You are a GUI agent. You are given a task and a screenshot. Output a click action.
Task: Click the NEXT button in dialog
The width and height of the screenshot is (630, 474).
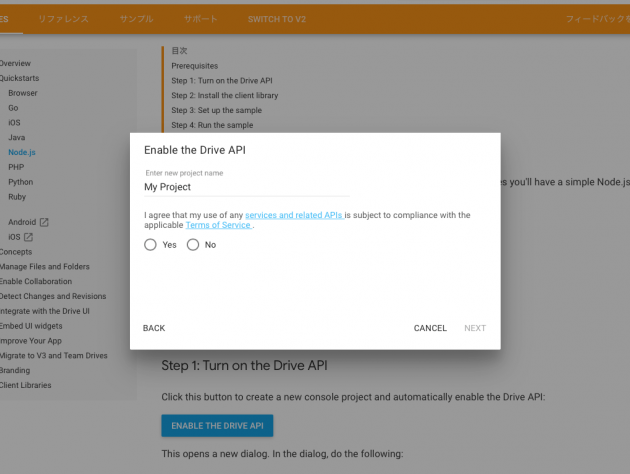point(475,328)
